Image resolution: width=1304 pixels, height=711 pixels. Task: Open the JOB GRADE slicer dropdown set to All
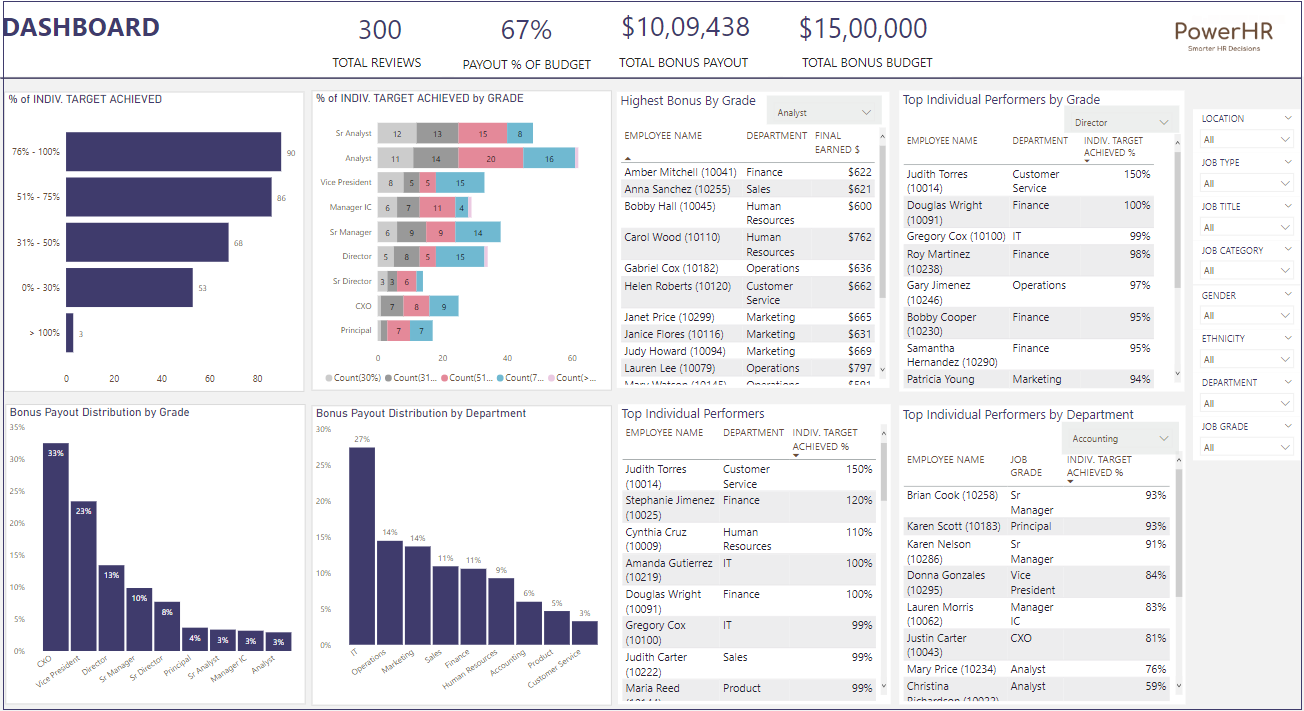point(1246,447)
